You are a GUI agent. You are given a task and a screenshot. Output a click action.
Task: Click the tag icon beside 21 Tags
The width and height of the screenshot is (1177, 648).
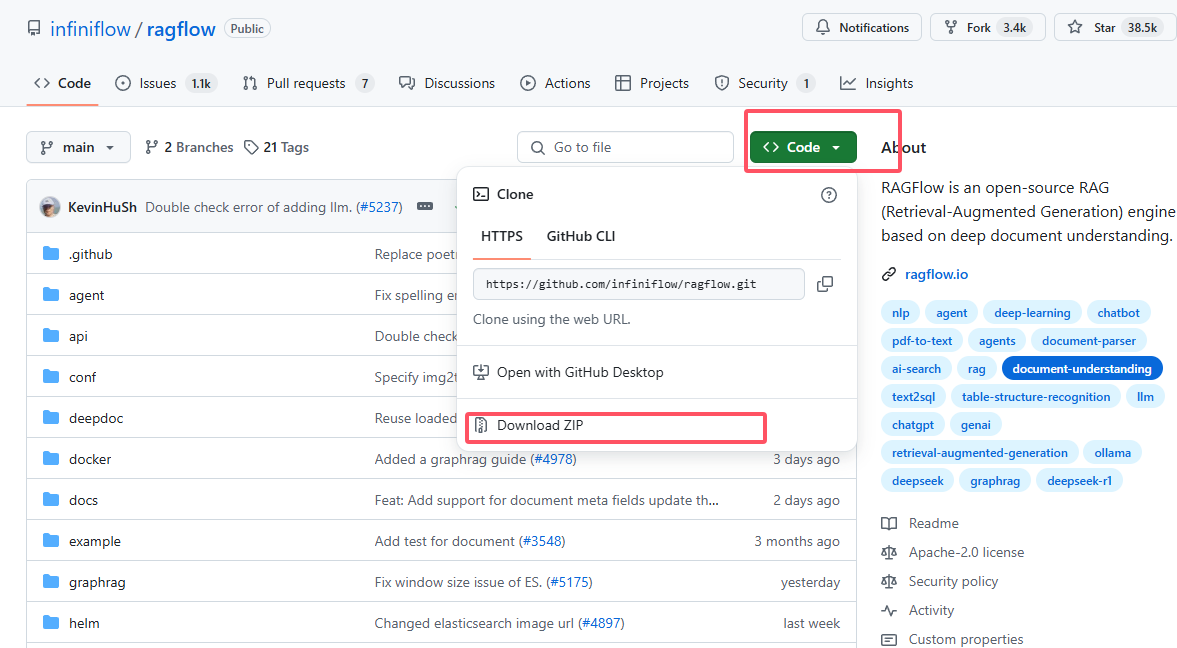click(x=251, y=147)
